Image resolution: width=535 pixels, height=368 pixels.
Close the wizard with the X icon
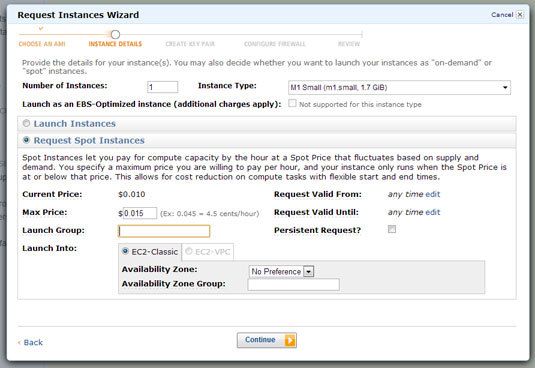[520, 15]
